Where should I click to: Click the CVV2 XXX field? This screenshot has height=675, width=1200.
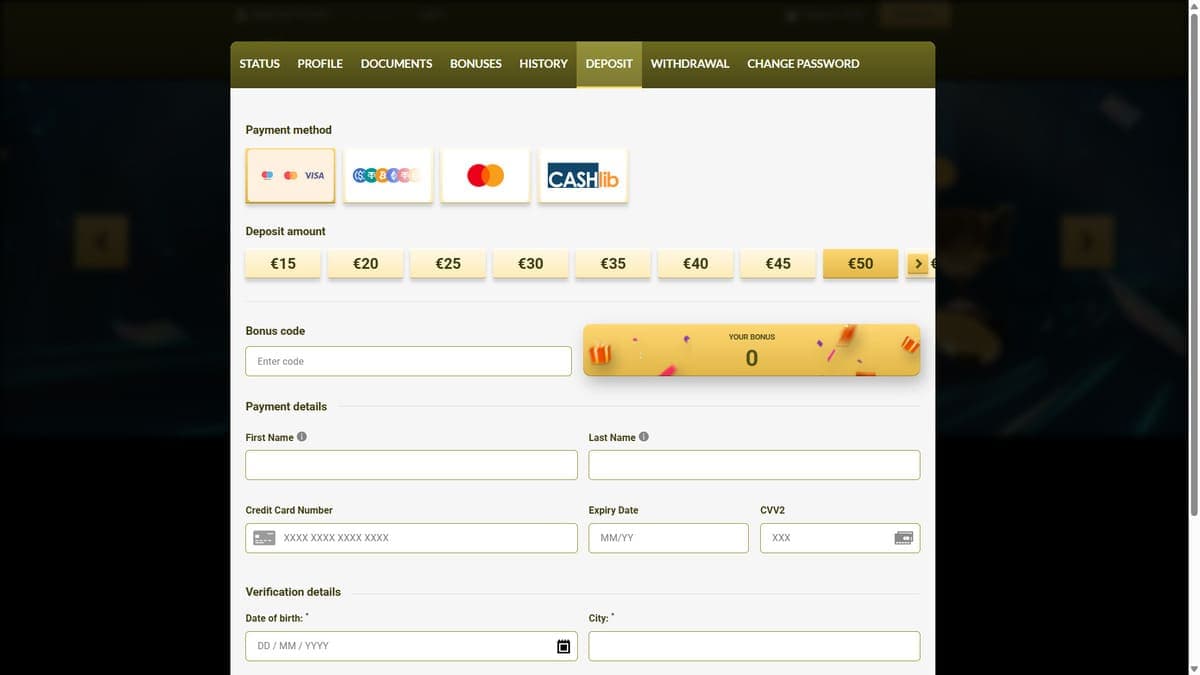click(840, 538)
